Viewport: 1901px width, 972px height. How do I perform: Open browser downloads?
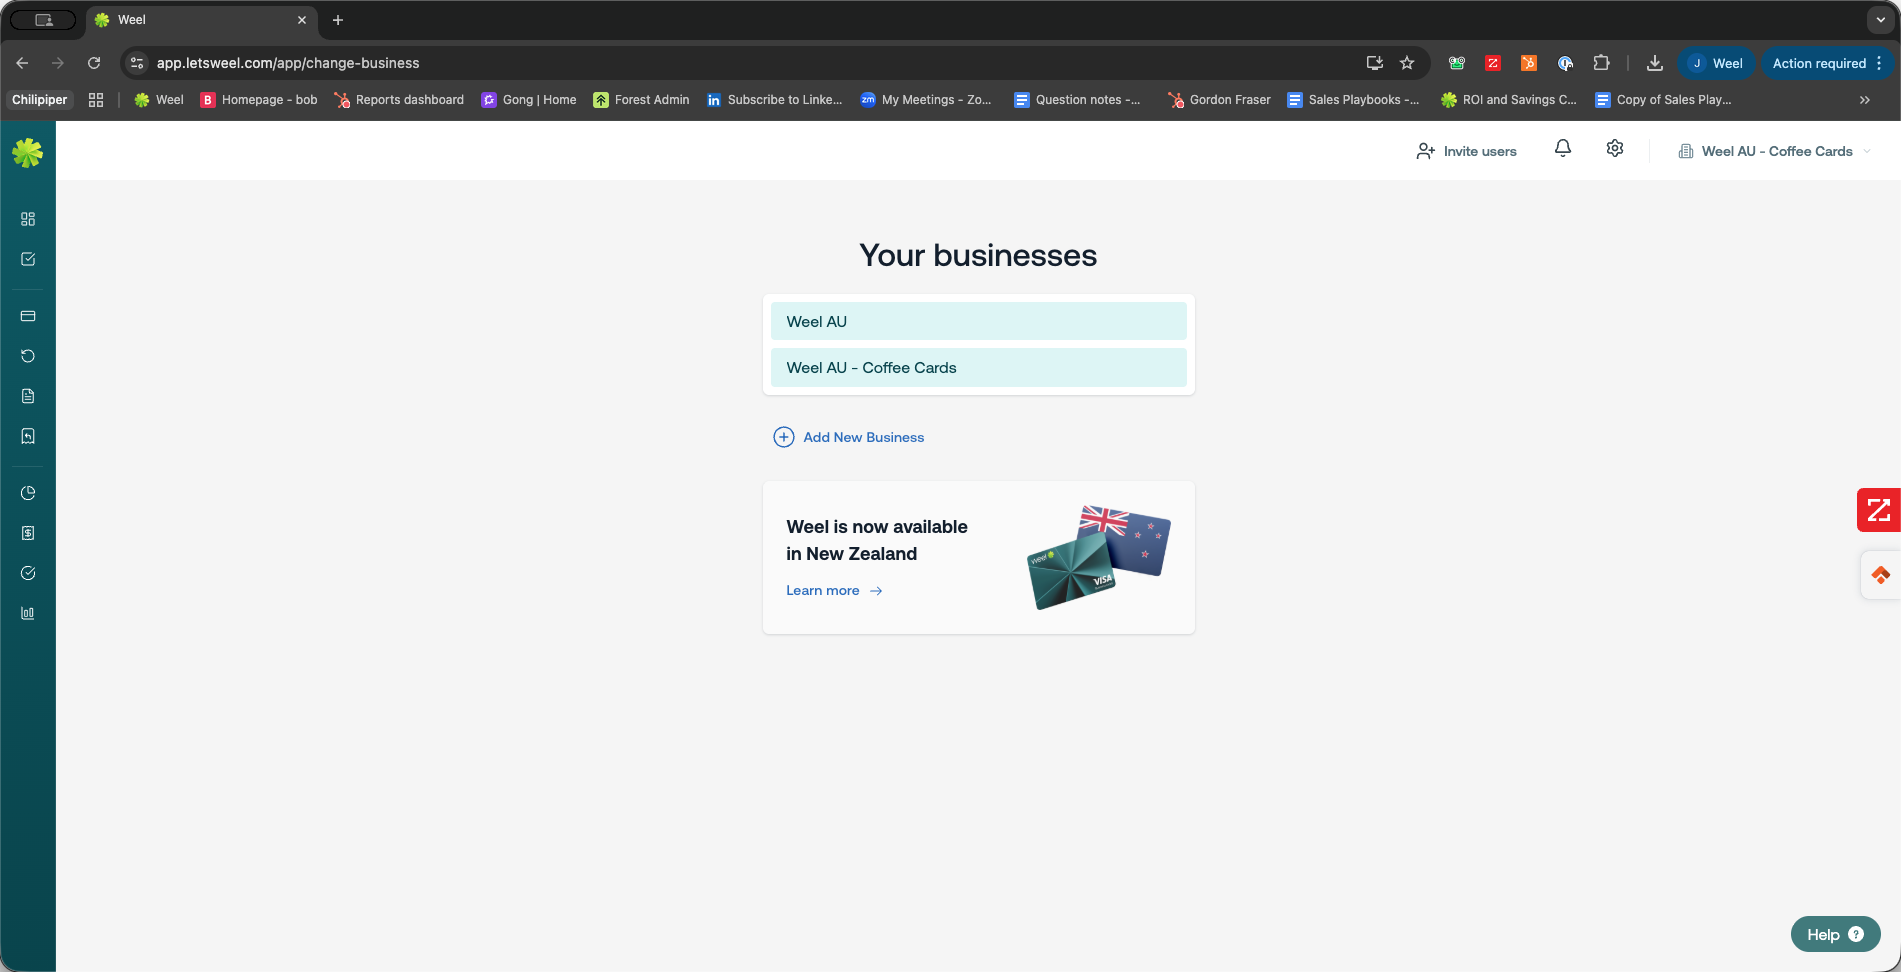pos(1655,63)
